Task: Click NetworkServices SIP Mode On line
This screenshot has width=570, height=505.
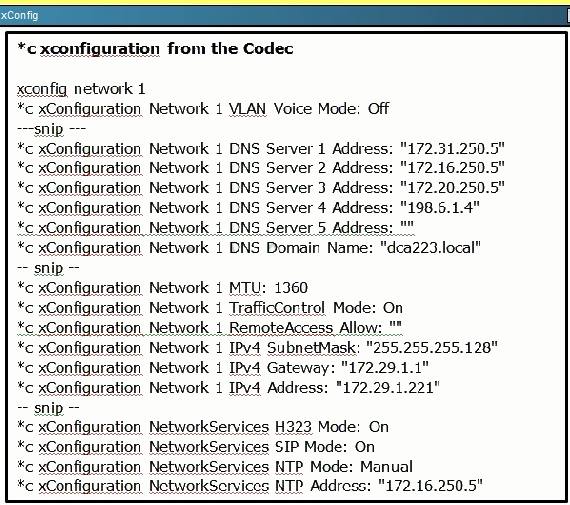Action: pyautogui.click(x=196, y=447)
